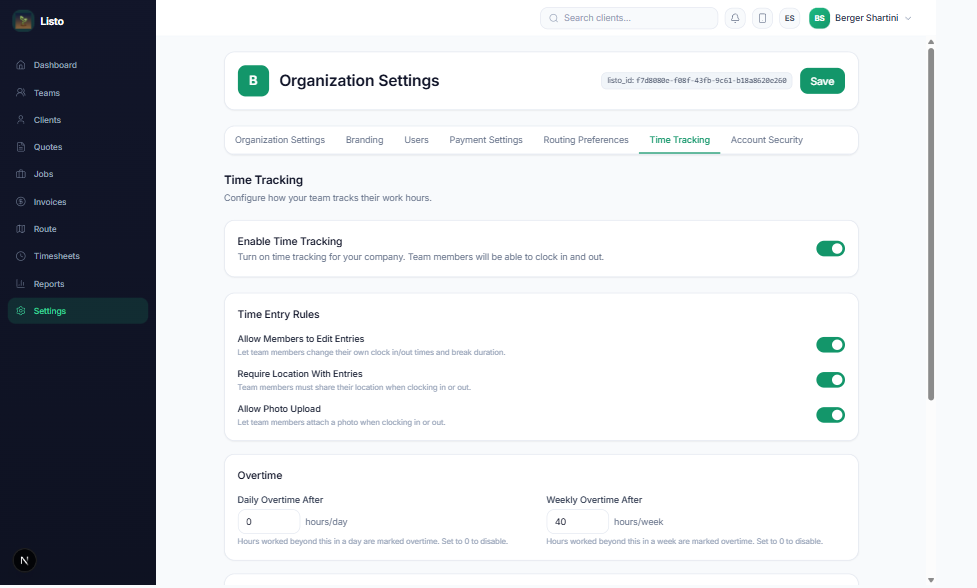Open the Route page

tap(78, 229)
